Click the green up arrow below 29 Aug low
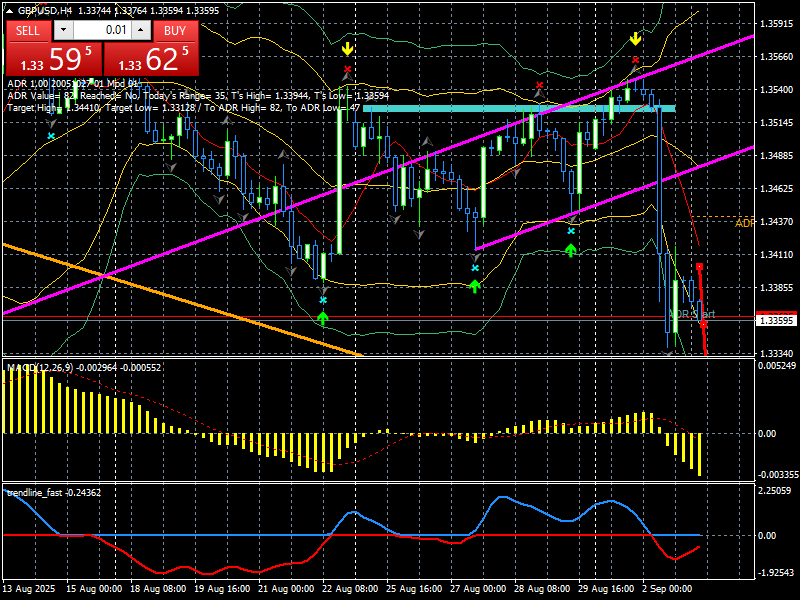The image size is (800, 600). 571,250
